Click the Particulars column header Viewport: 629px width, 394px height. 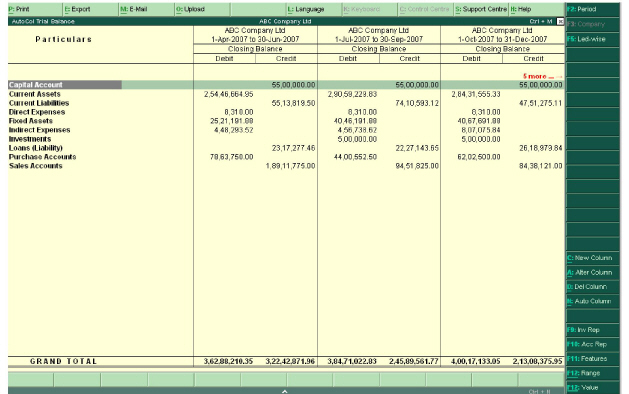click(63, 39)
